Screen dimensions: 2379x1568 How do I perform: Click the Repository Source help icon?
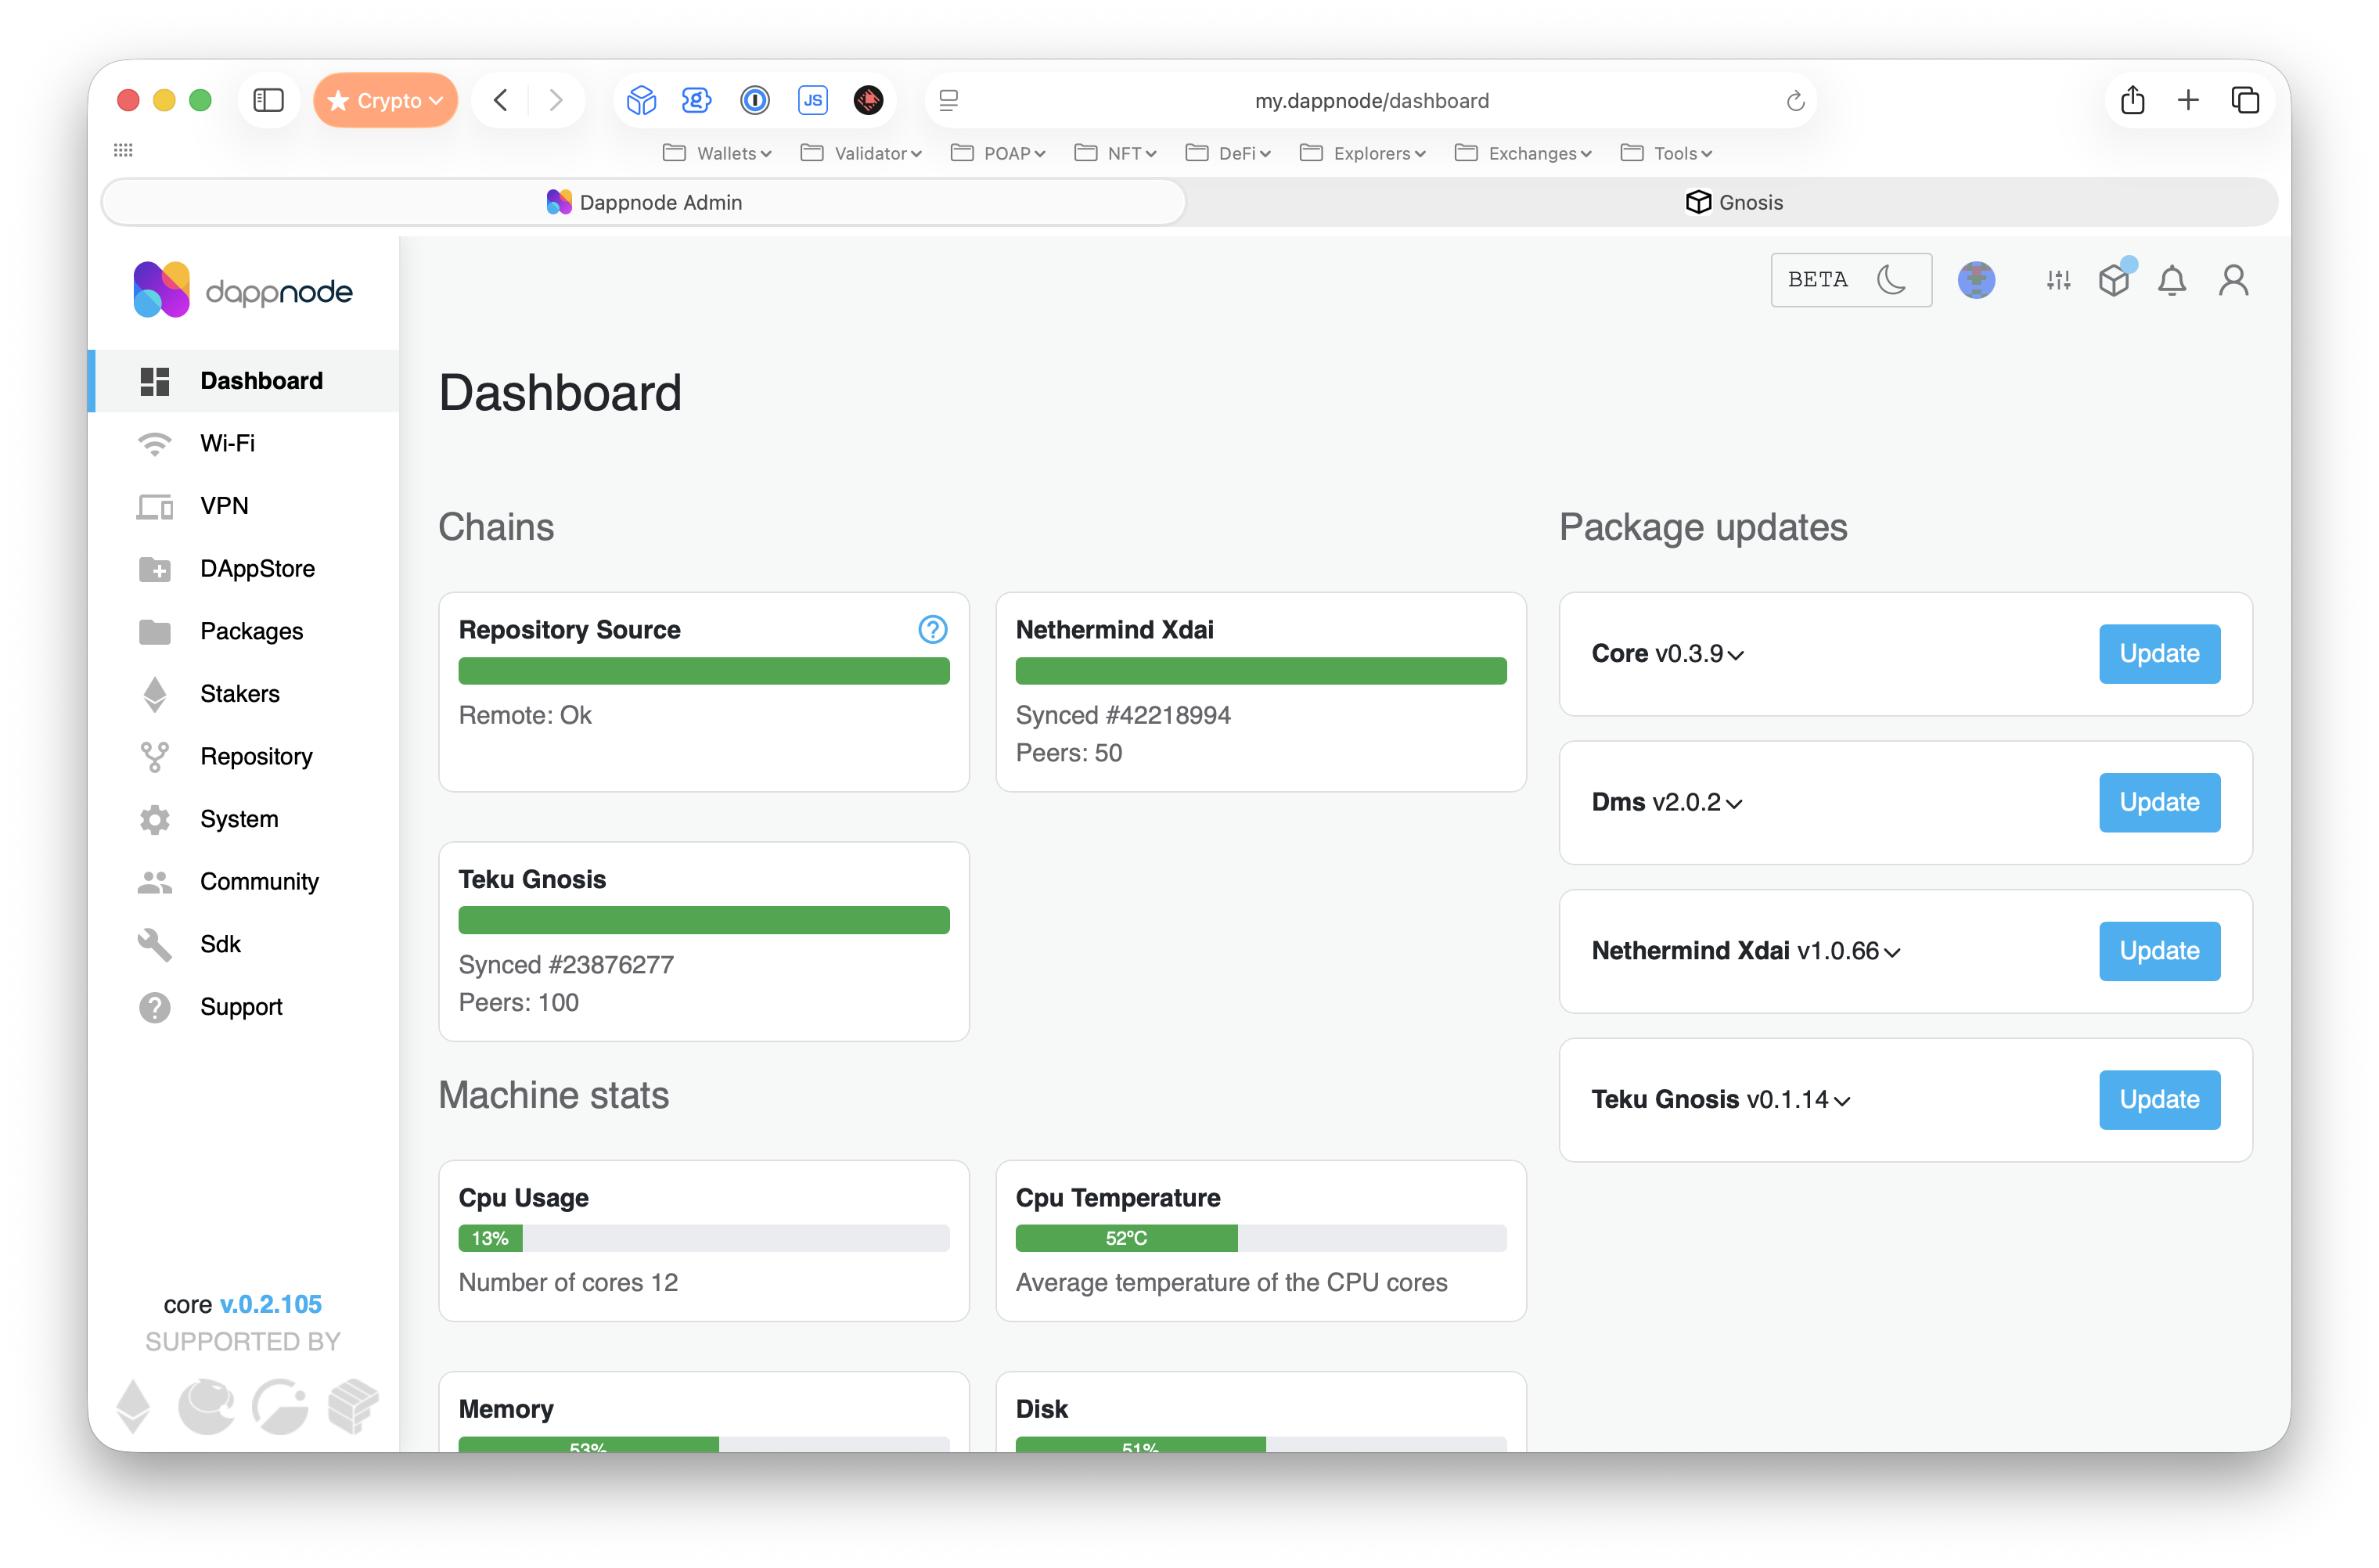[932, 629]
